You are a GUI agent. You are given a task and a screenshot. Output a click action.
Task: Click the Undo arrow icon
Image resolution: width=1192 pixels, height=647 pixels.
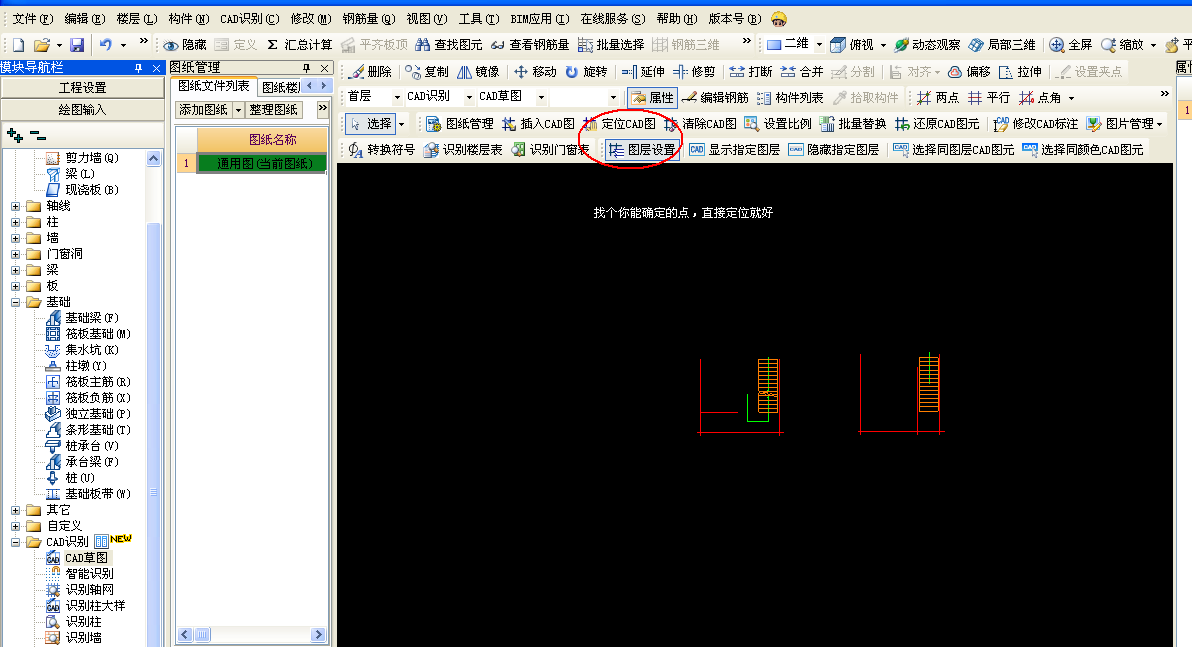point(106,45)
